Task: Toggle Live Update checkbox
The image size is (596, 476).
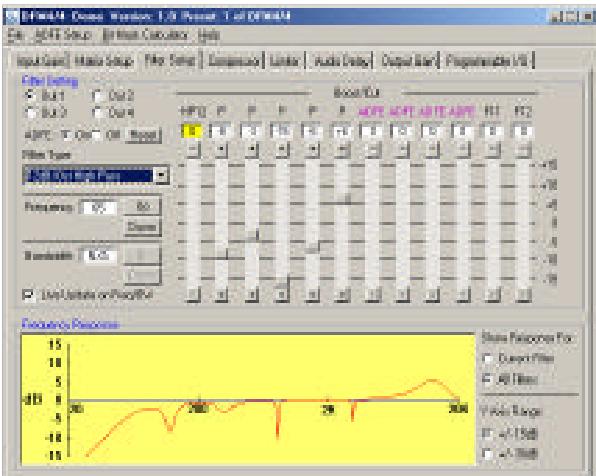Action: coord(29,295)
